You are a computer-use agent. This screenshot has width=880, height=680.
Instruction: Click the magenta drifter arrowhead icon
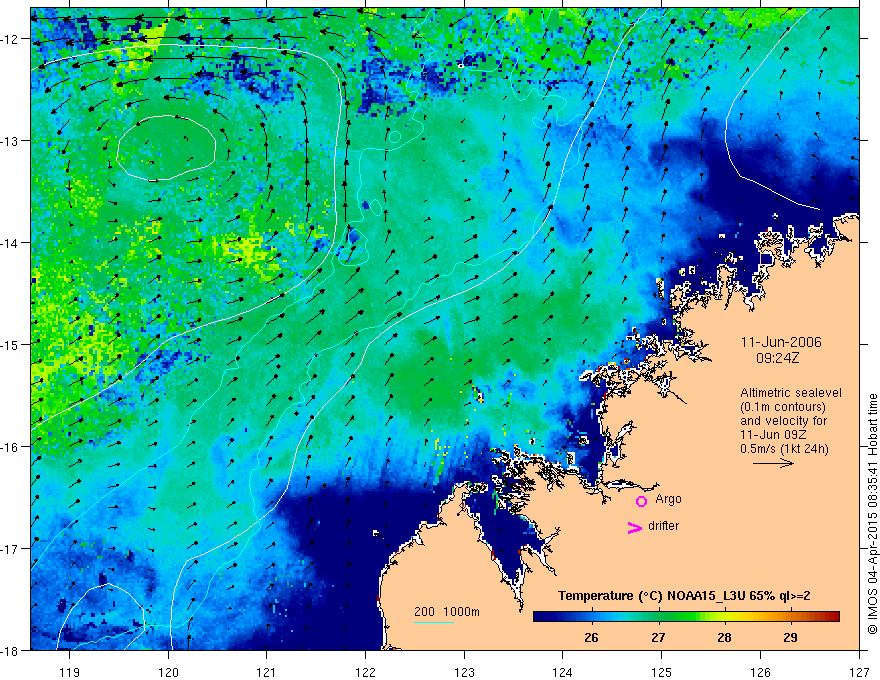[635, 527]
